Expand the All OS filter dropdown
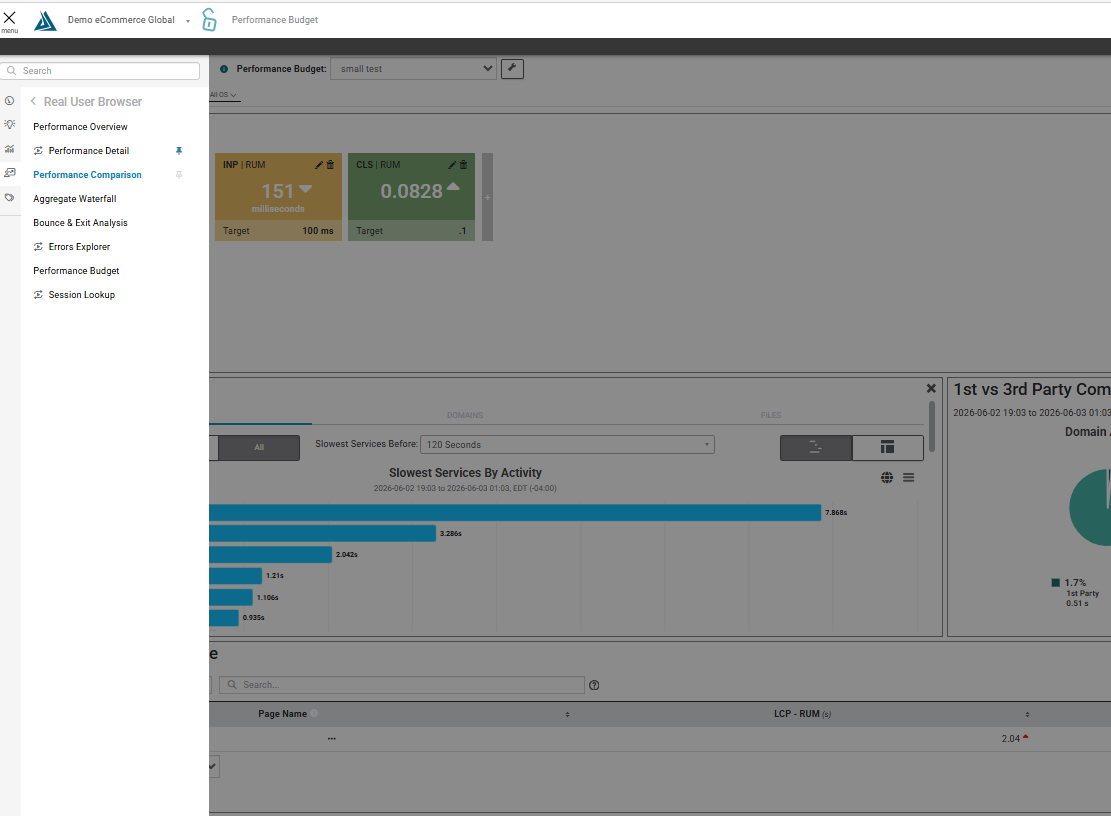Image resolution: width=1111 pixels, height=816 pixels. click(x=223, y=95)
